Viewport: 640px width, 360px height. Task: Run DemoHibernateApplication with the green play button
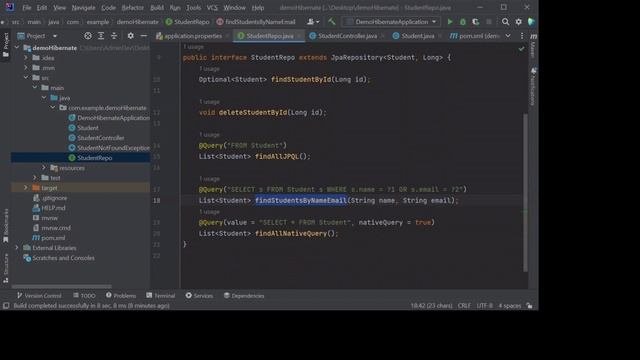[450, 22]
